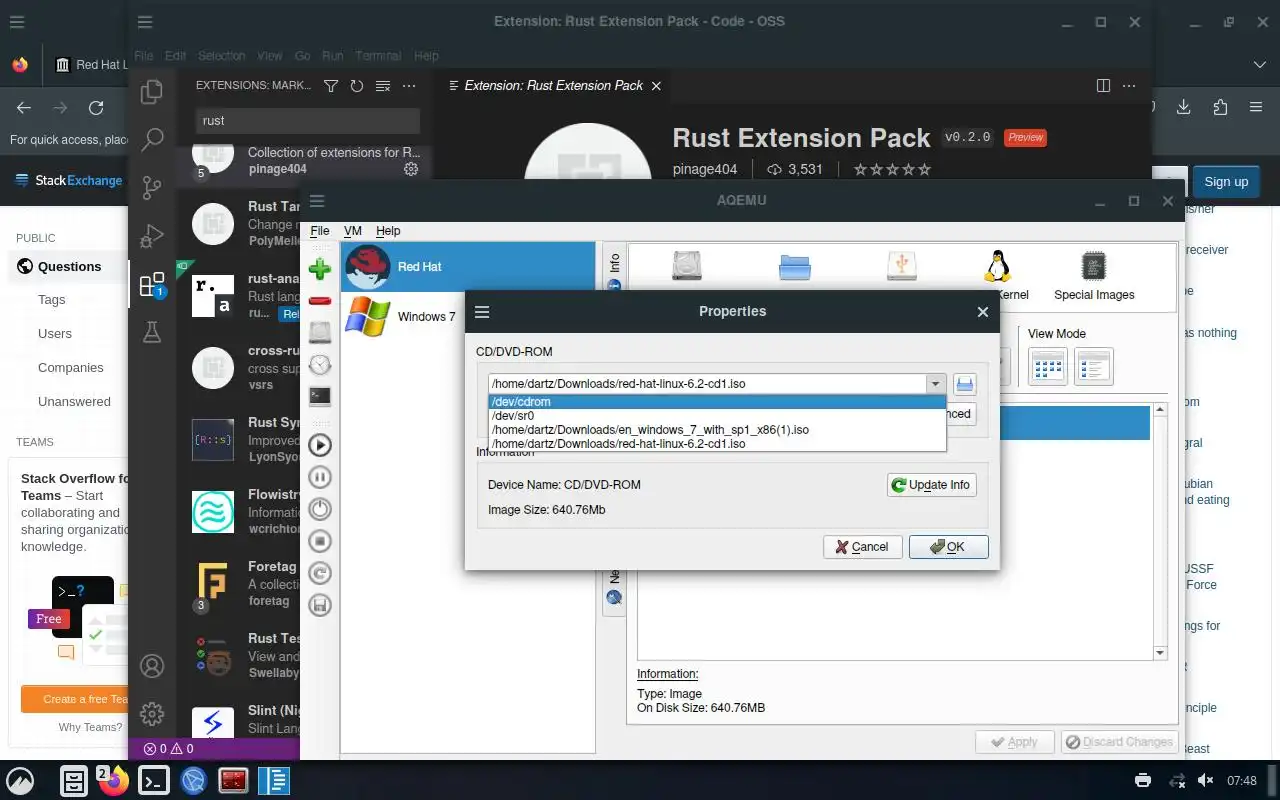Clear extensions search results icon
The image size is (1280, 800).
coord(383,86)
